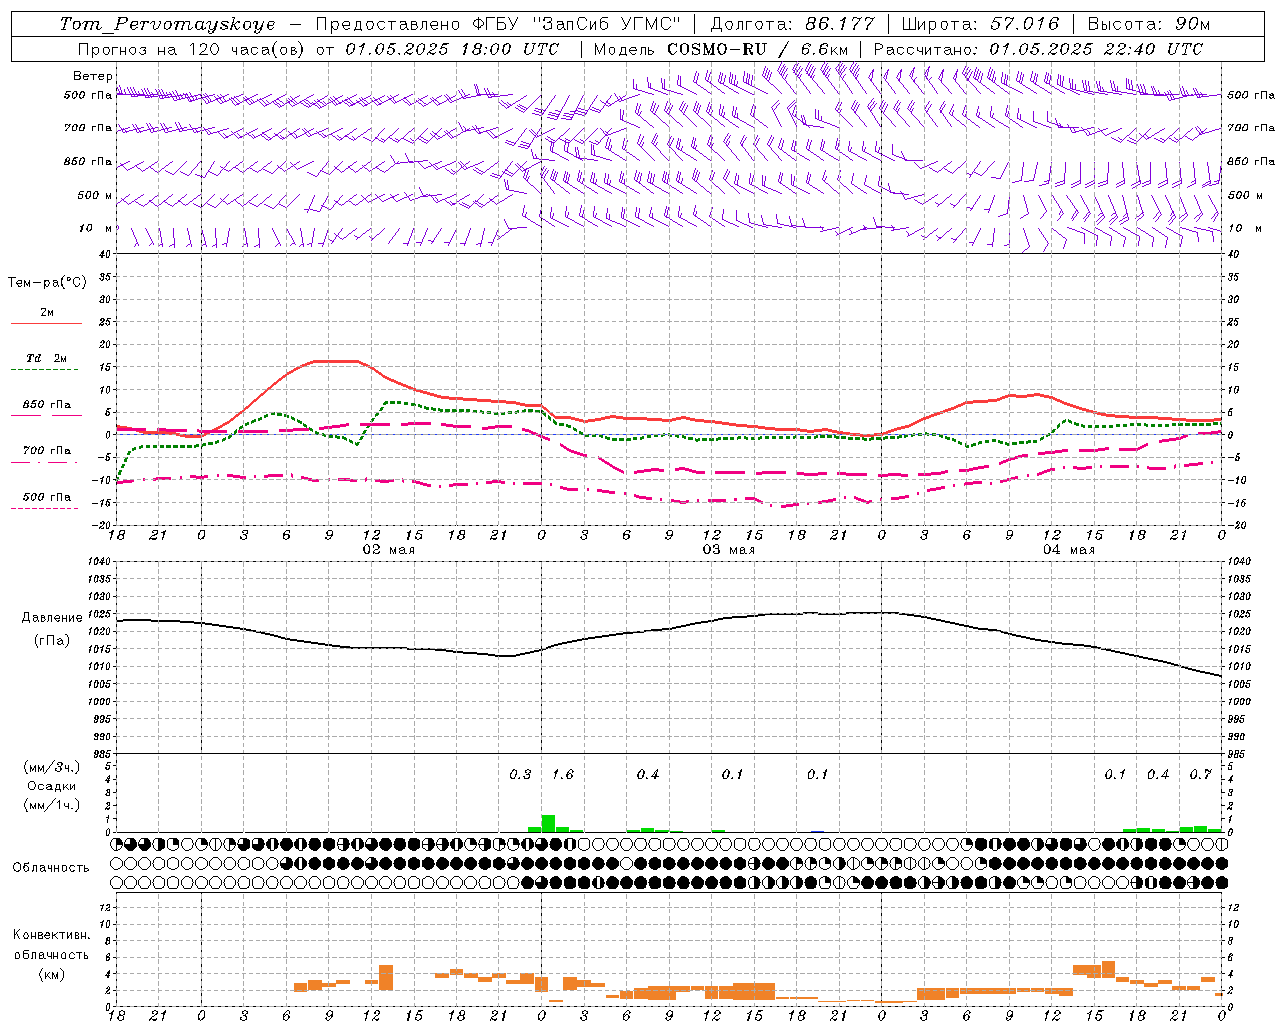1280x1024 pixels.
Task: Select the 'Прогноз на 120 часа(ов)' forecast text
Action: coord(192,49)
